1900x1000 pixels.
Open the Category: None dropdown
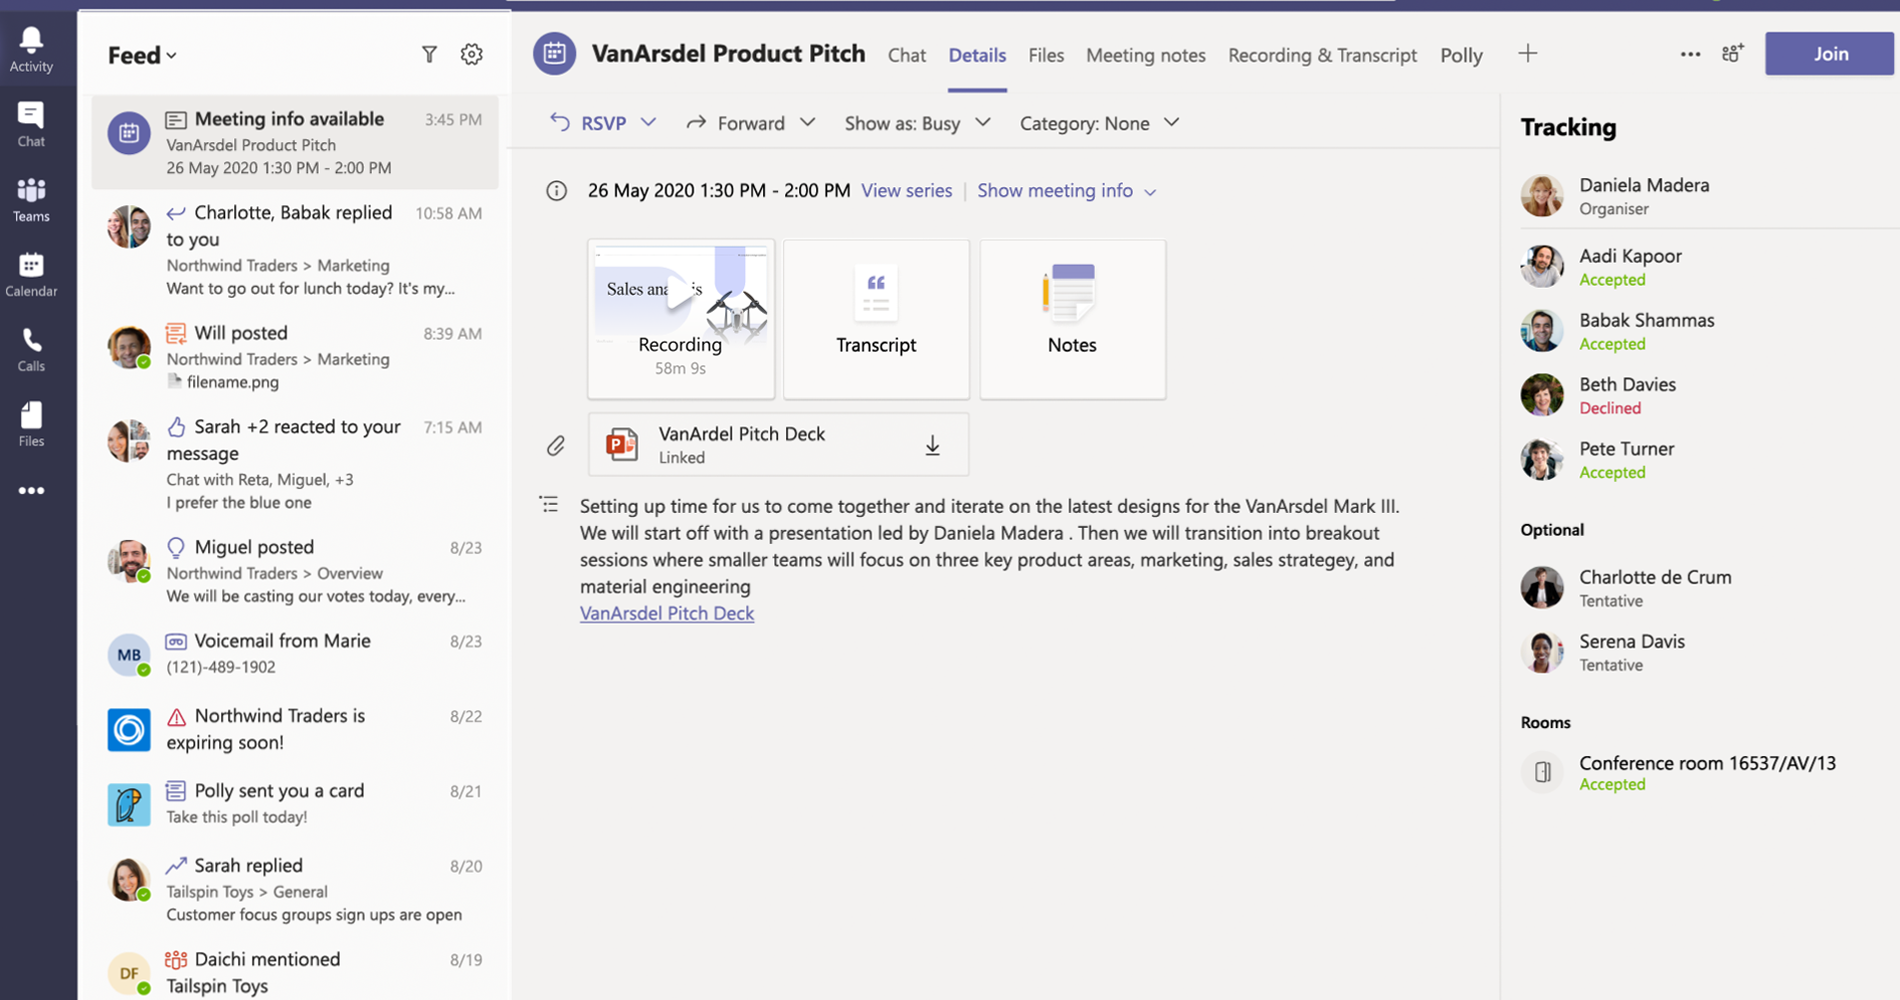pyautogui.click(x=1099, y=123)
